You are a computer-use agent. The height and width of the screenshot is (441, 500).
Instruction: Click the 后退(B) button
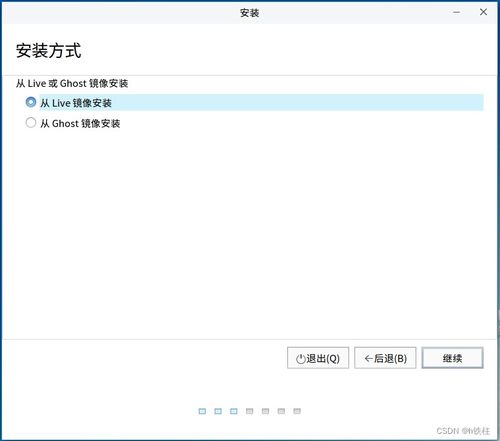tap(385, 358)
